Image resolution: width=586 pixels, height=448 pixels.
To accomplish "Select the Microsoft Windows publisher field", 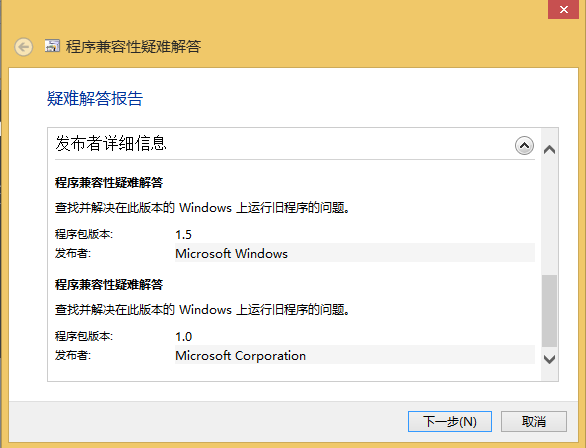I will pyautogui.click(x=355, y=253).
